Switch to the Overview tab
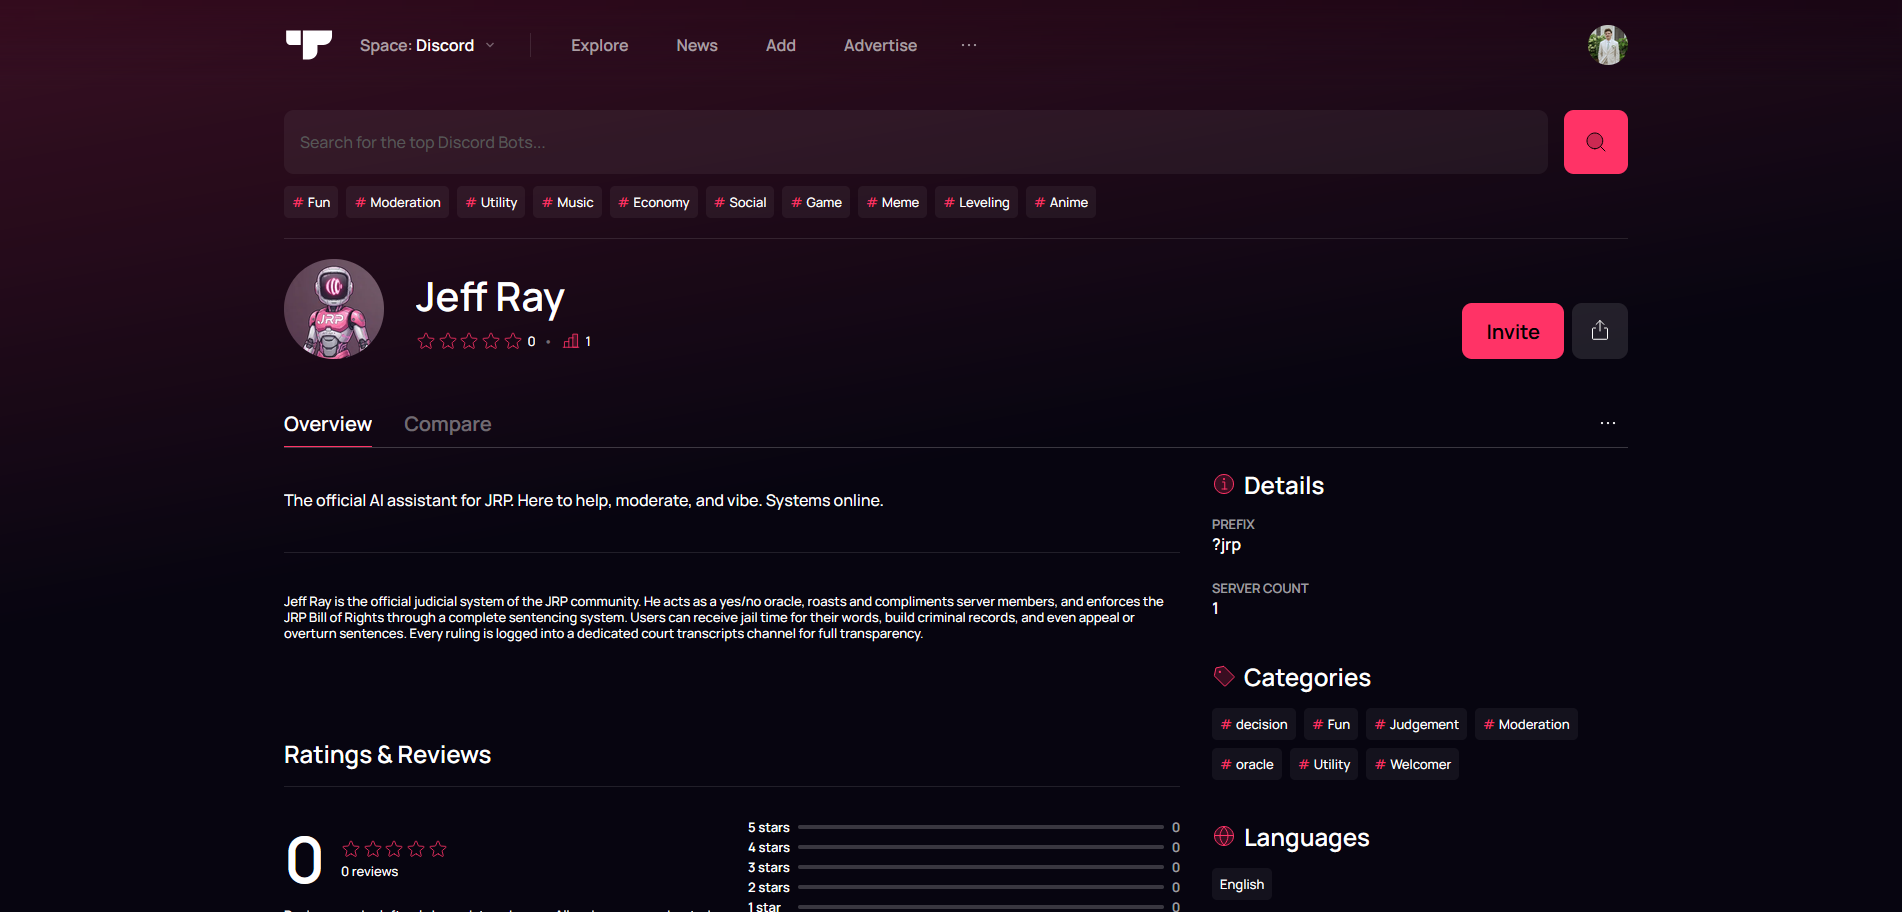 coord(328,424)
